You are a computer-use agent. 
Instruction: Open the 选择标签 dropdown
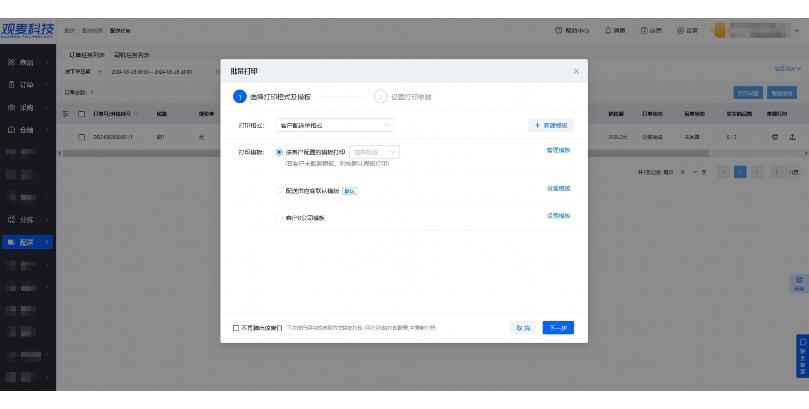point(374,152)
